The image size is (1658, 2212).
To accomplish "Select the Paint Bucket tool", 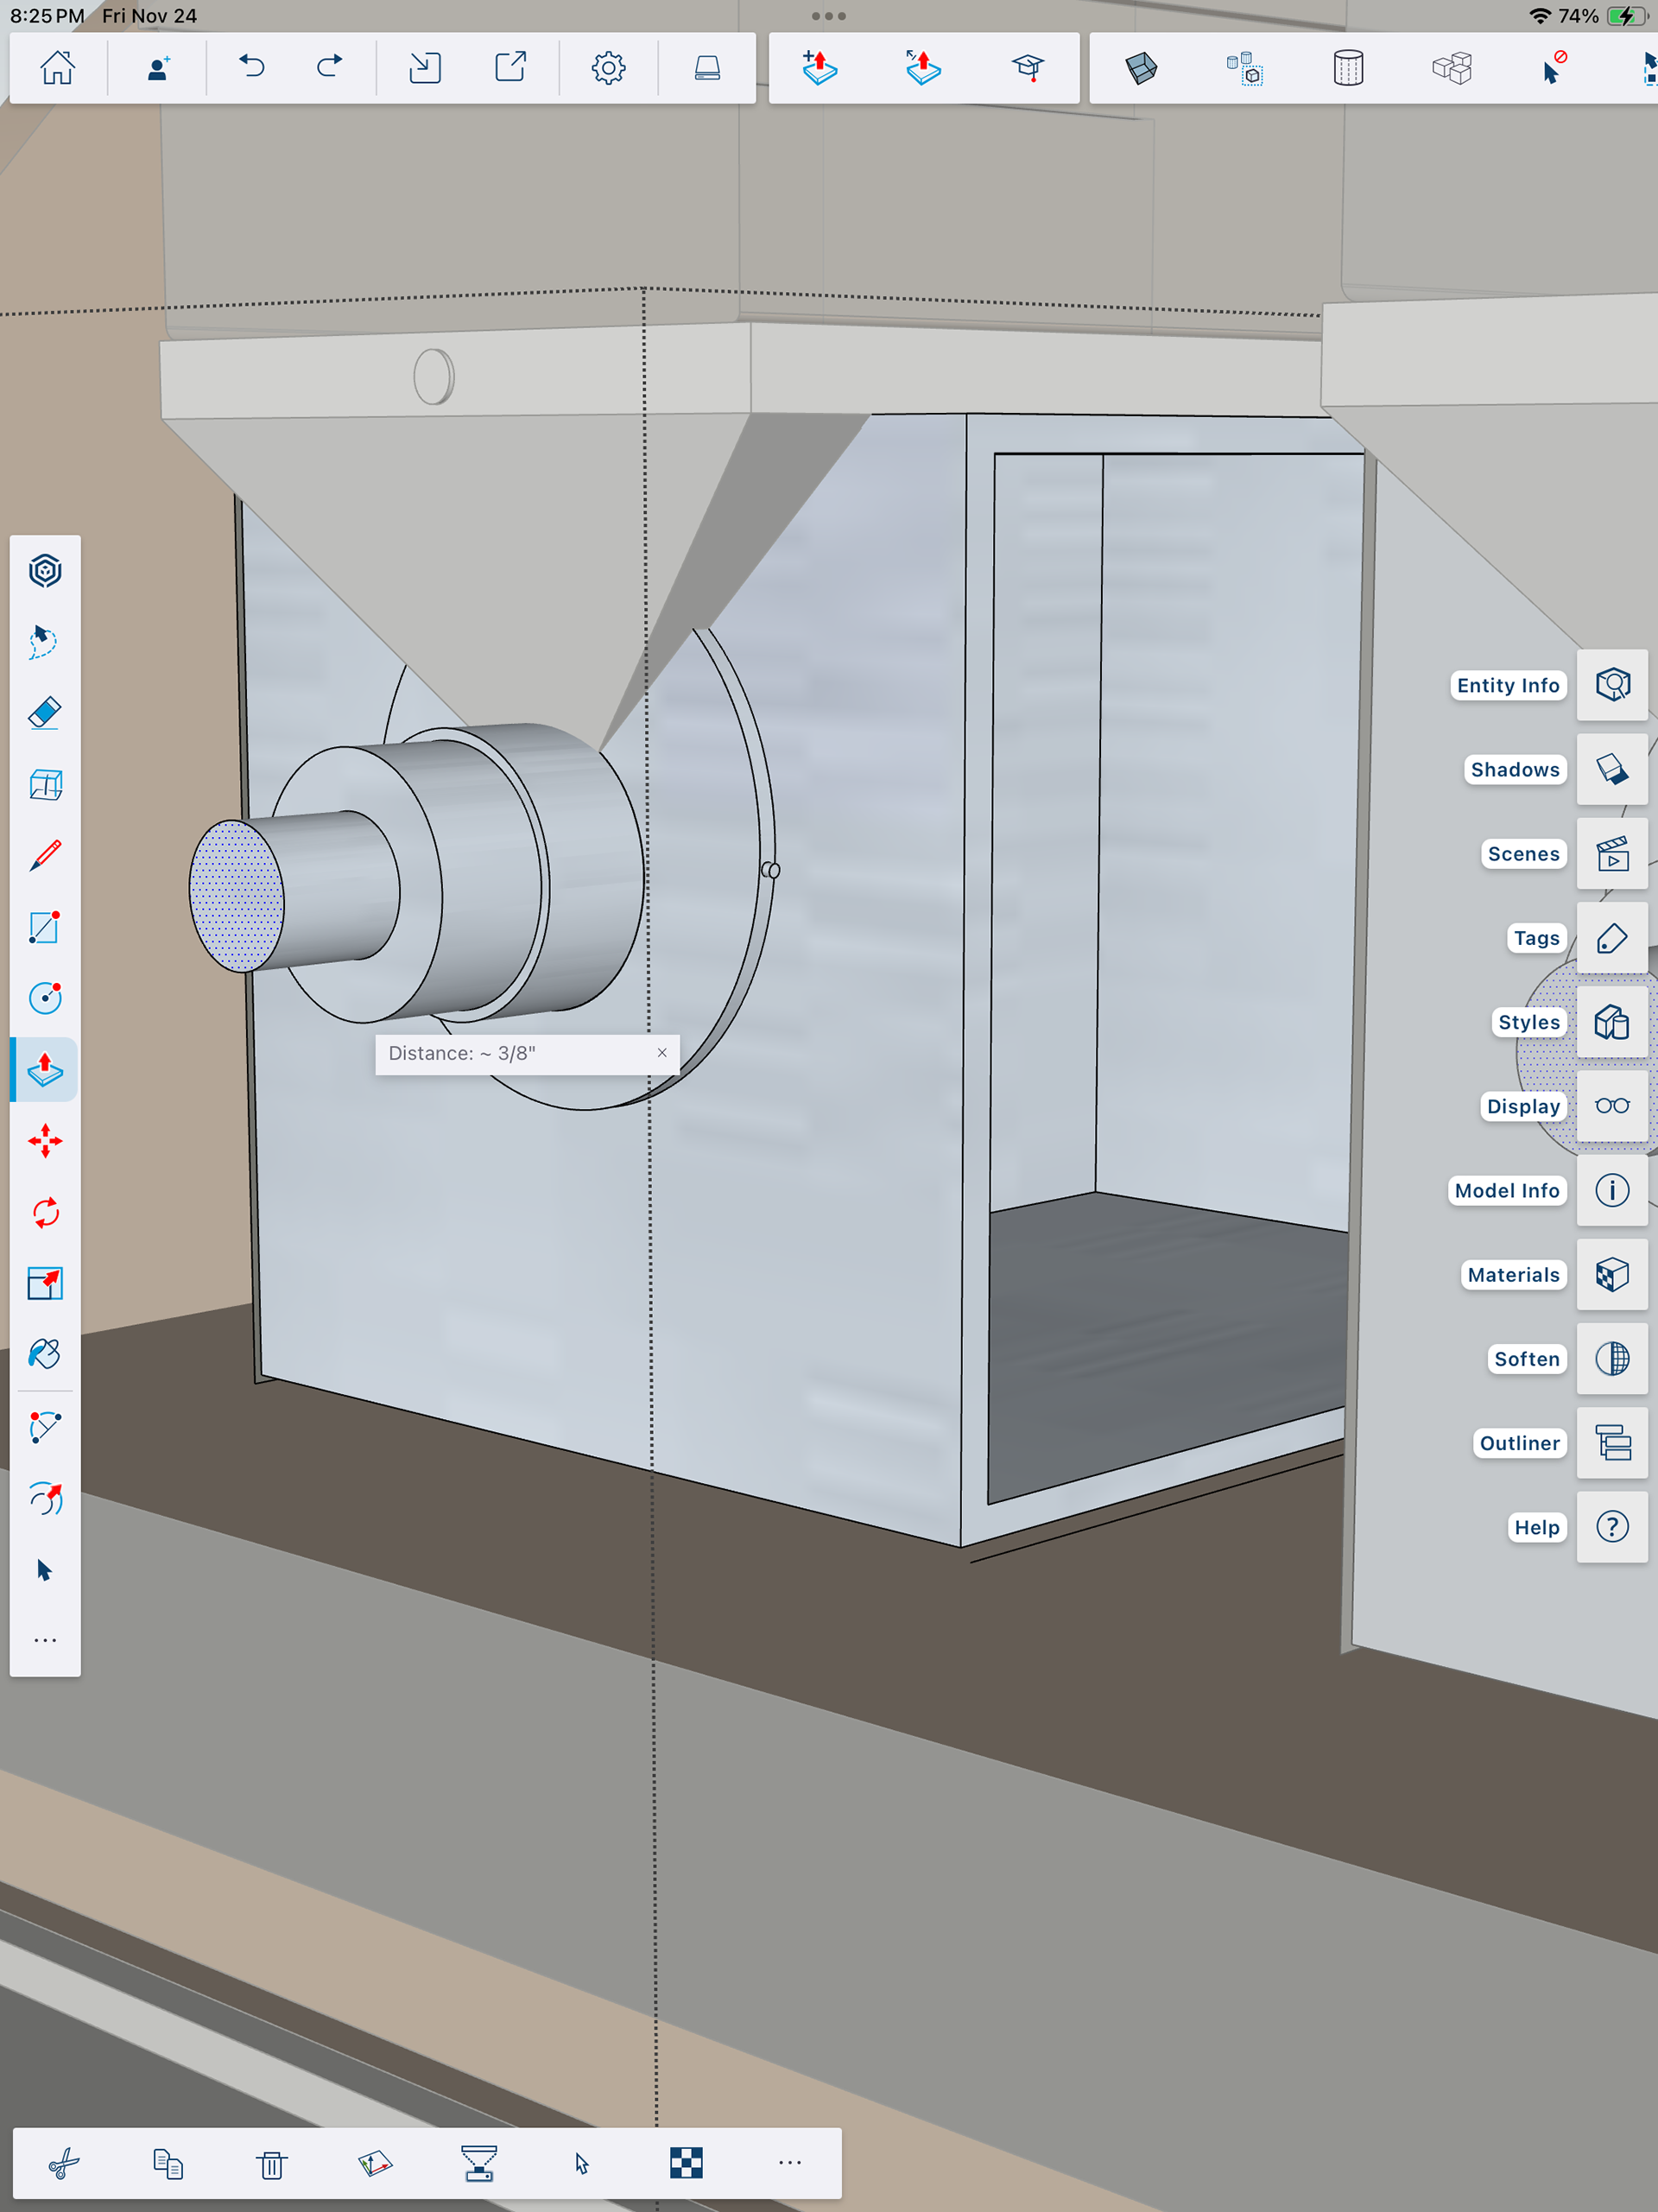I will pyautogui.click(x=45, y=1354).
